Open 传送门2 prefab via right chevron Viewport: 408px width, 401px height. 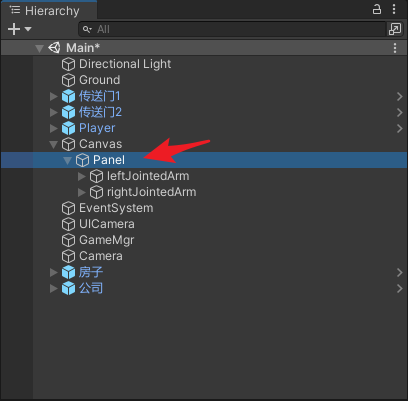click(400, 112)
